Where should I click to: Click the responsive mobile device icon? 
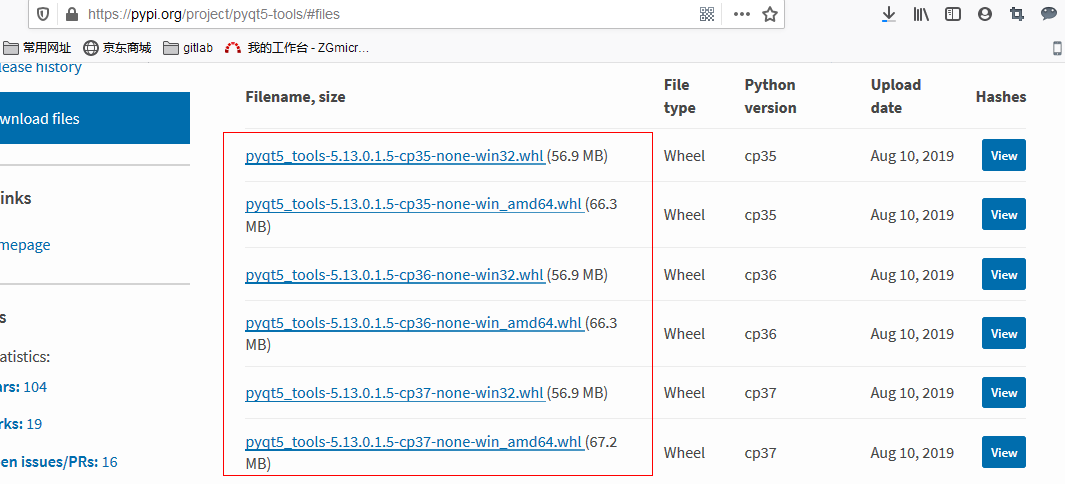(1058, 48)
